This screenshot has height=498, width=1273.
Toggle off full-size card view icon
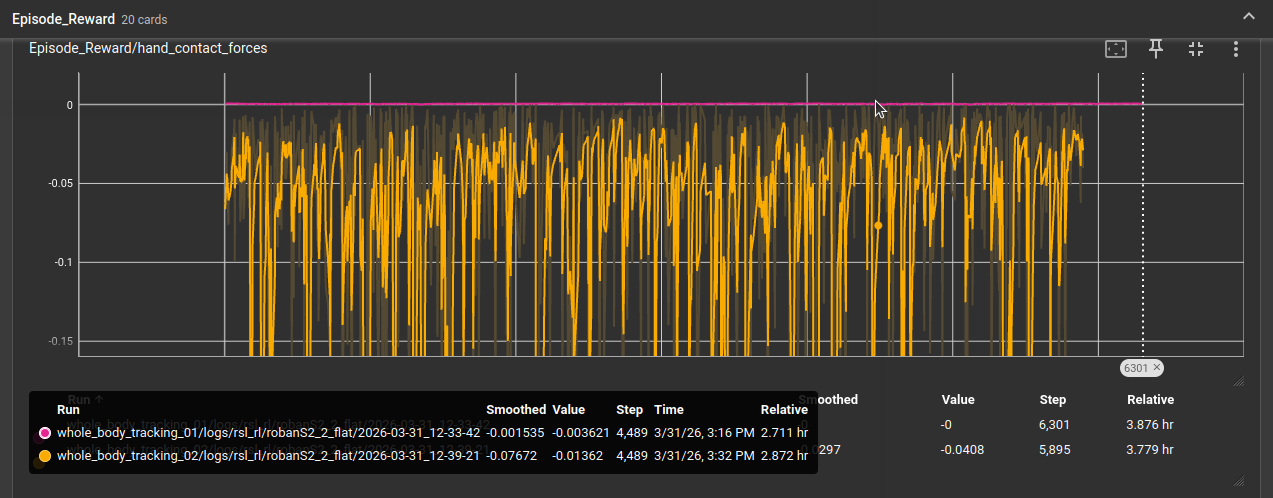1196,49
